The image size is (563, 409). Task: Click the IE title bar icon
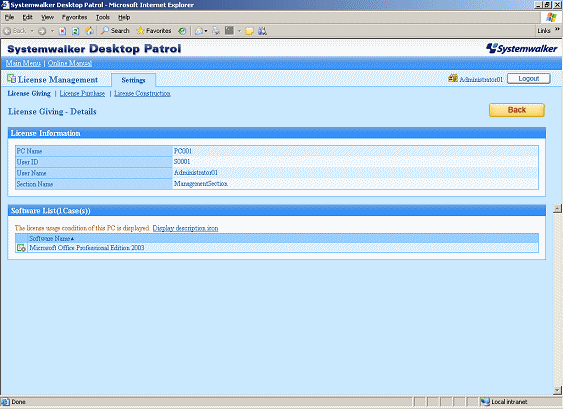(x=5, y=5)
